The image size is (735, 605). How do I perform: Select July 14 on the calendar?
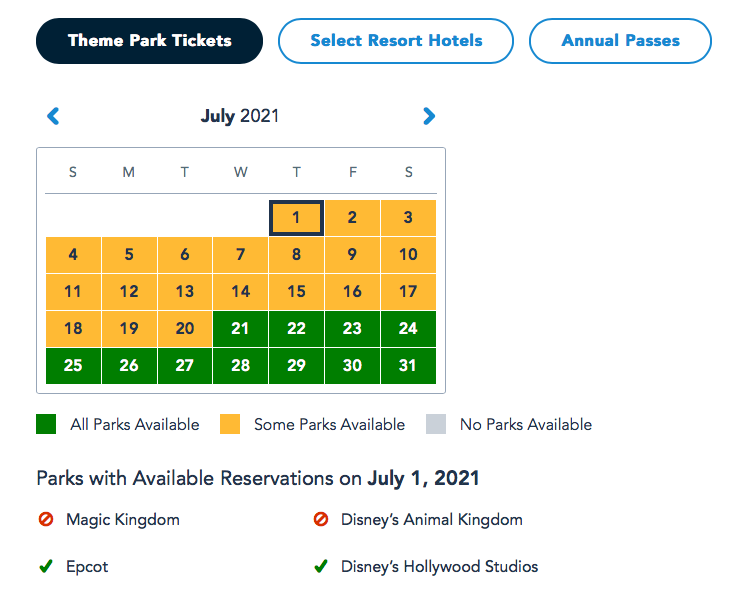[x=240, y=292]
